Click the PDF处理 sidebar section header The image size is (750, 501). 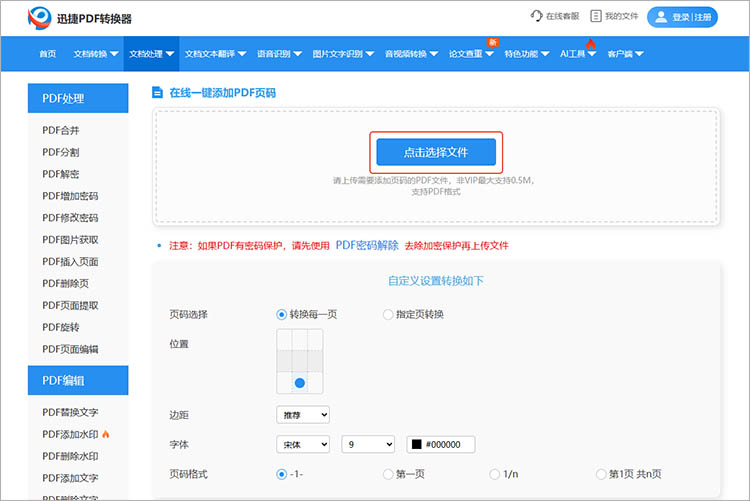78,98
